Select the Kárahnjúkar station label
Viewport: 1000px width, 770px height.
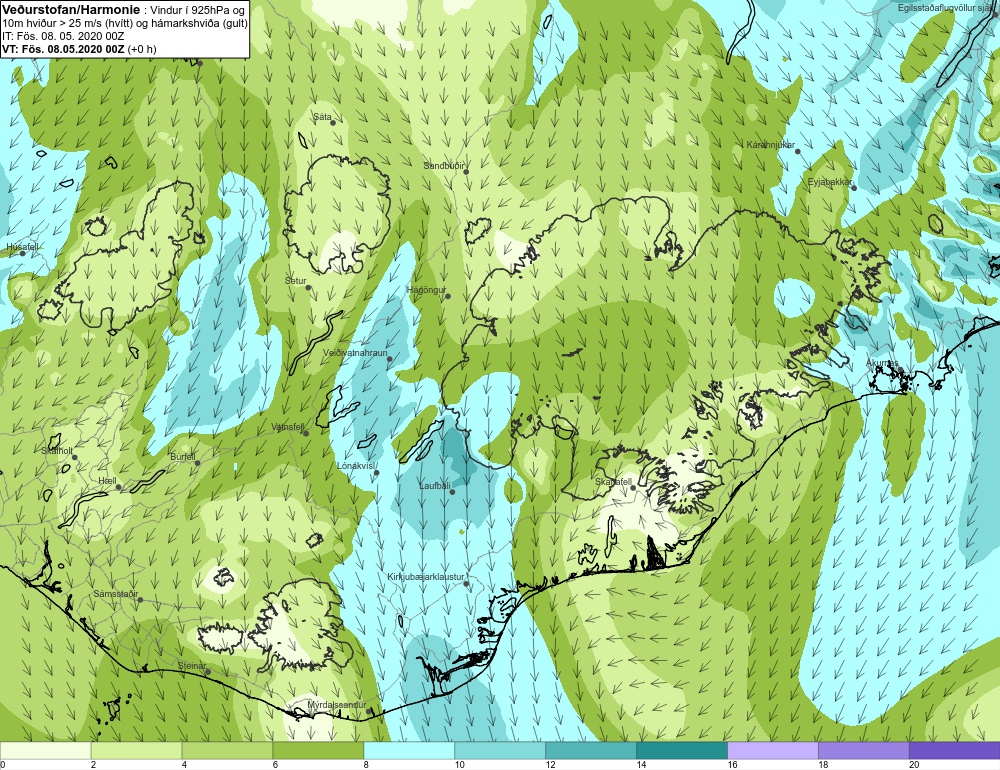pyautogui.click(x=770, y=145)
